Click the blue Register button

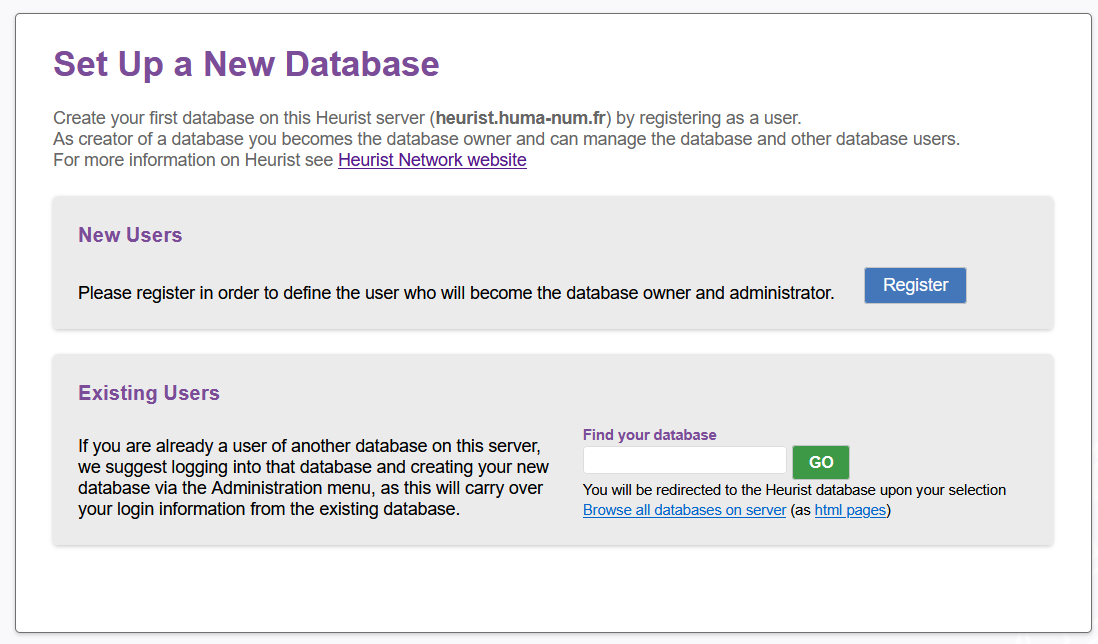click(x=915, y=285)
